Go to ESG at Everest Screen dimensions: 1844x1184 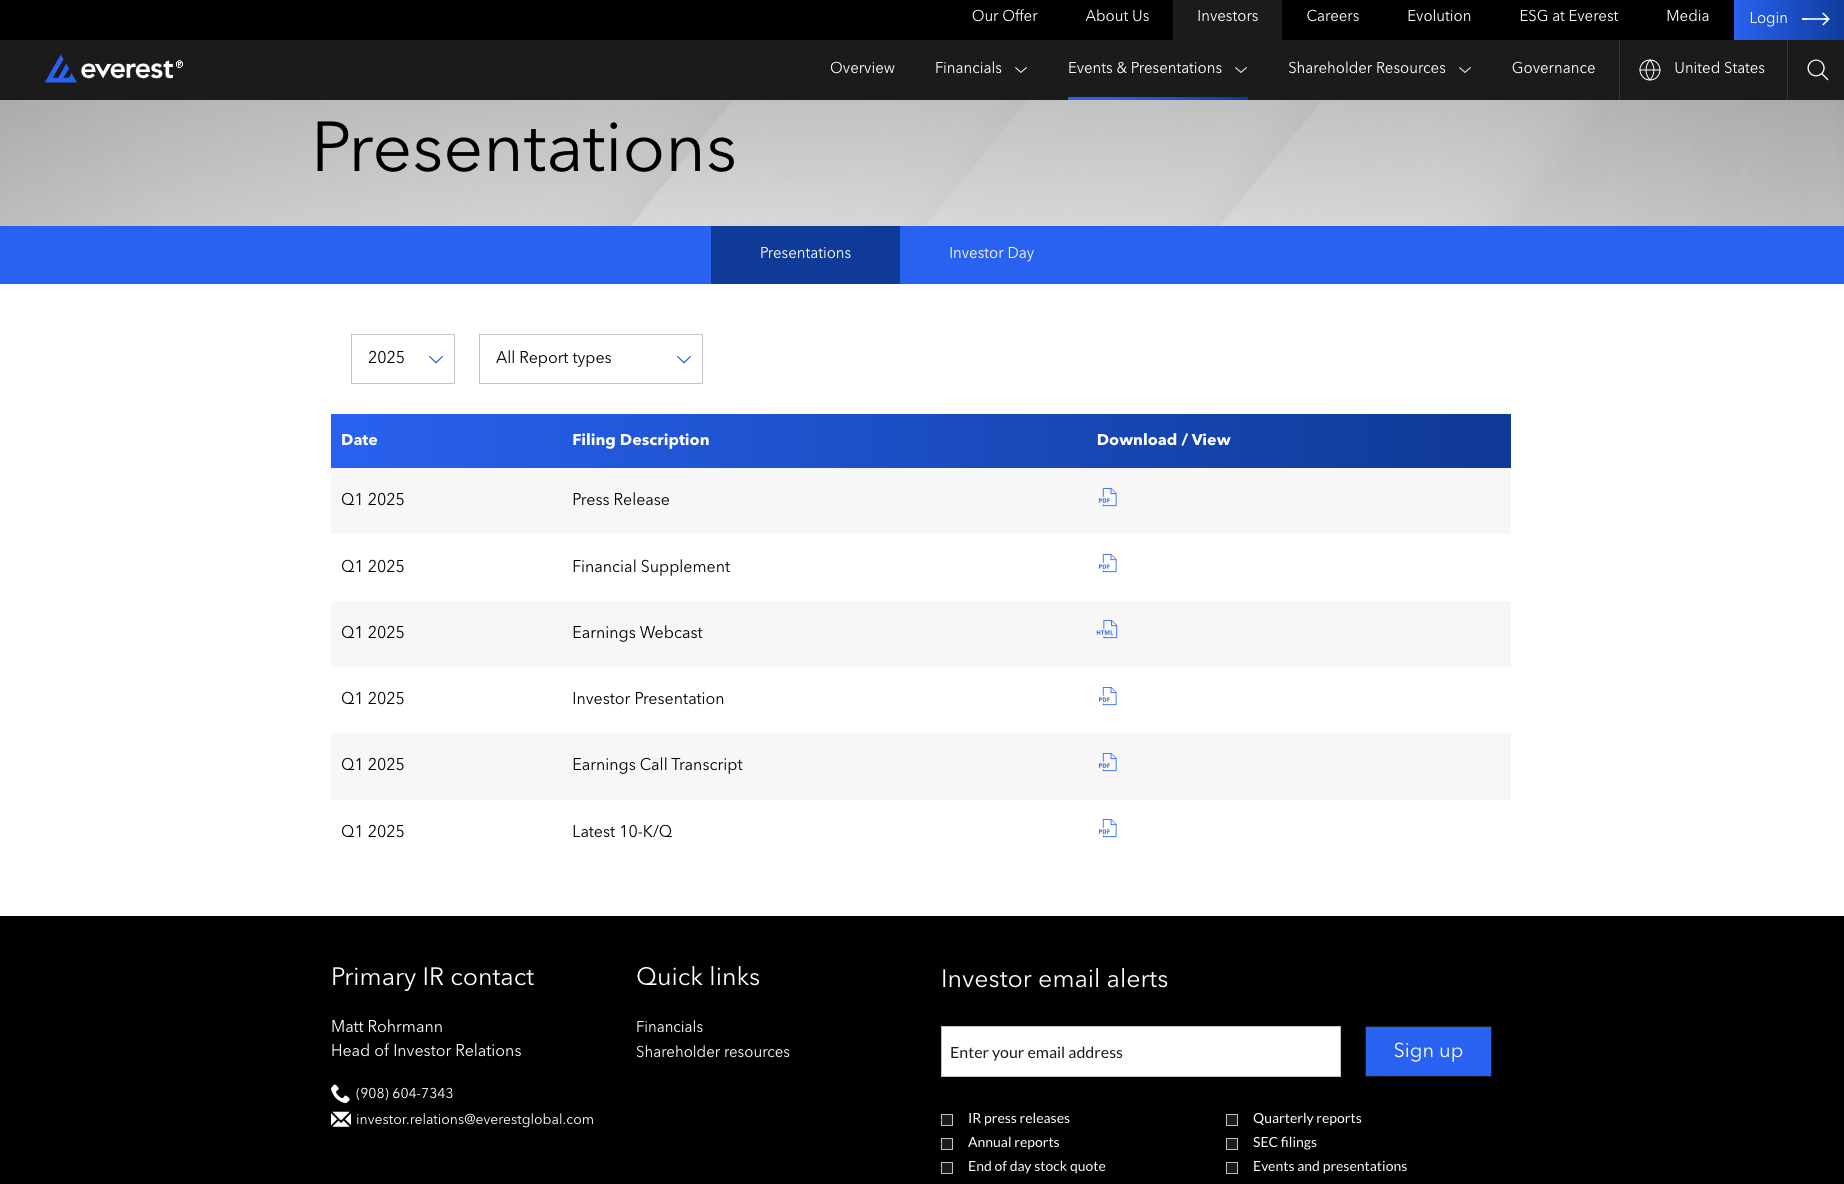point(1568,16)
